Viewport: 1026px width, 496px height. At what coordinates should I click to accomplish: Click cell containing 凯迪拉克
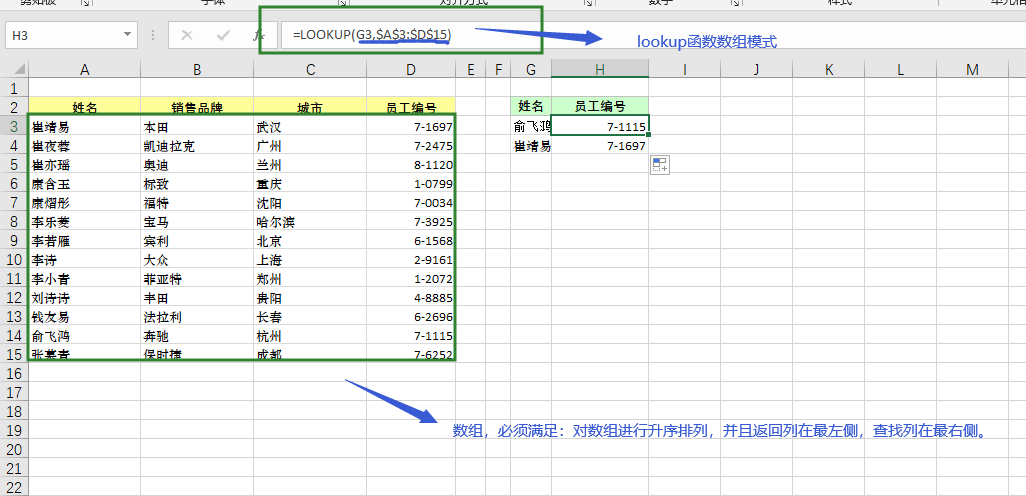click(x=197, y=146)
